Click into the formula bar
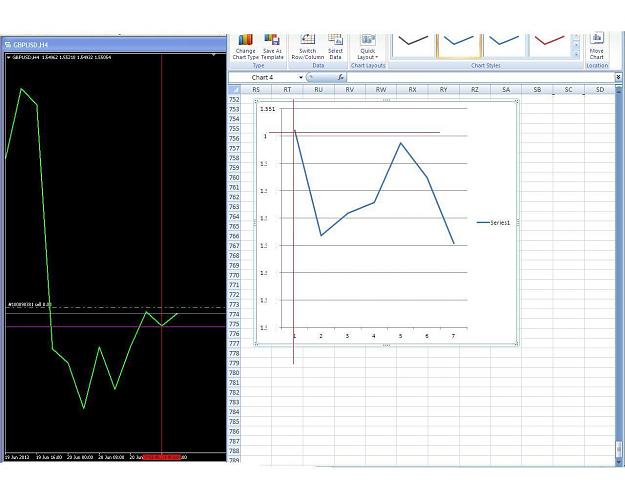Viewport: 625px width, 500px height. [480, 77]
